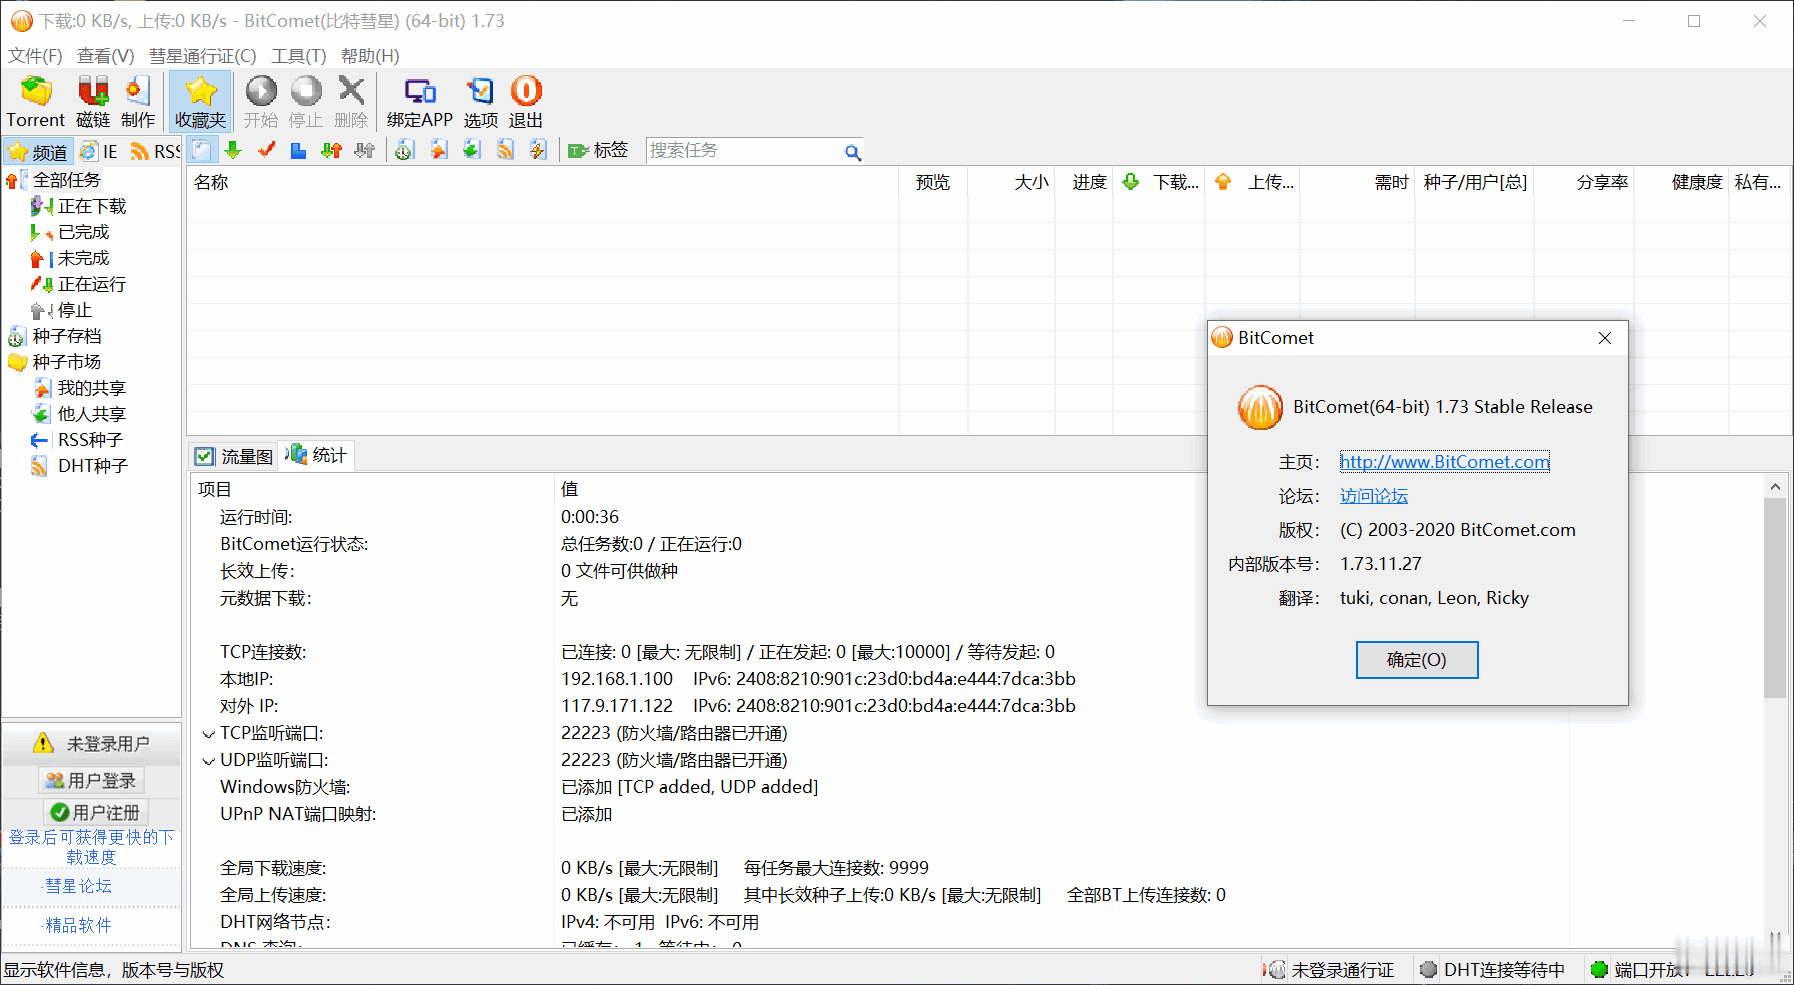Open the 帮助(H) menu
The image size is (1794, 985).
370,56
